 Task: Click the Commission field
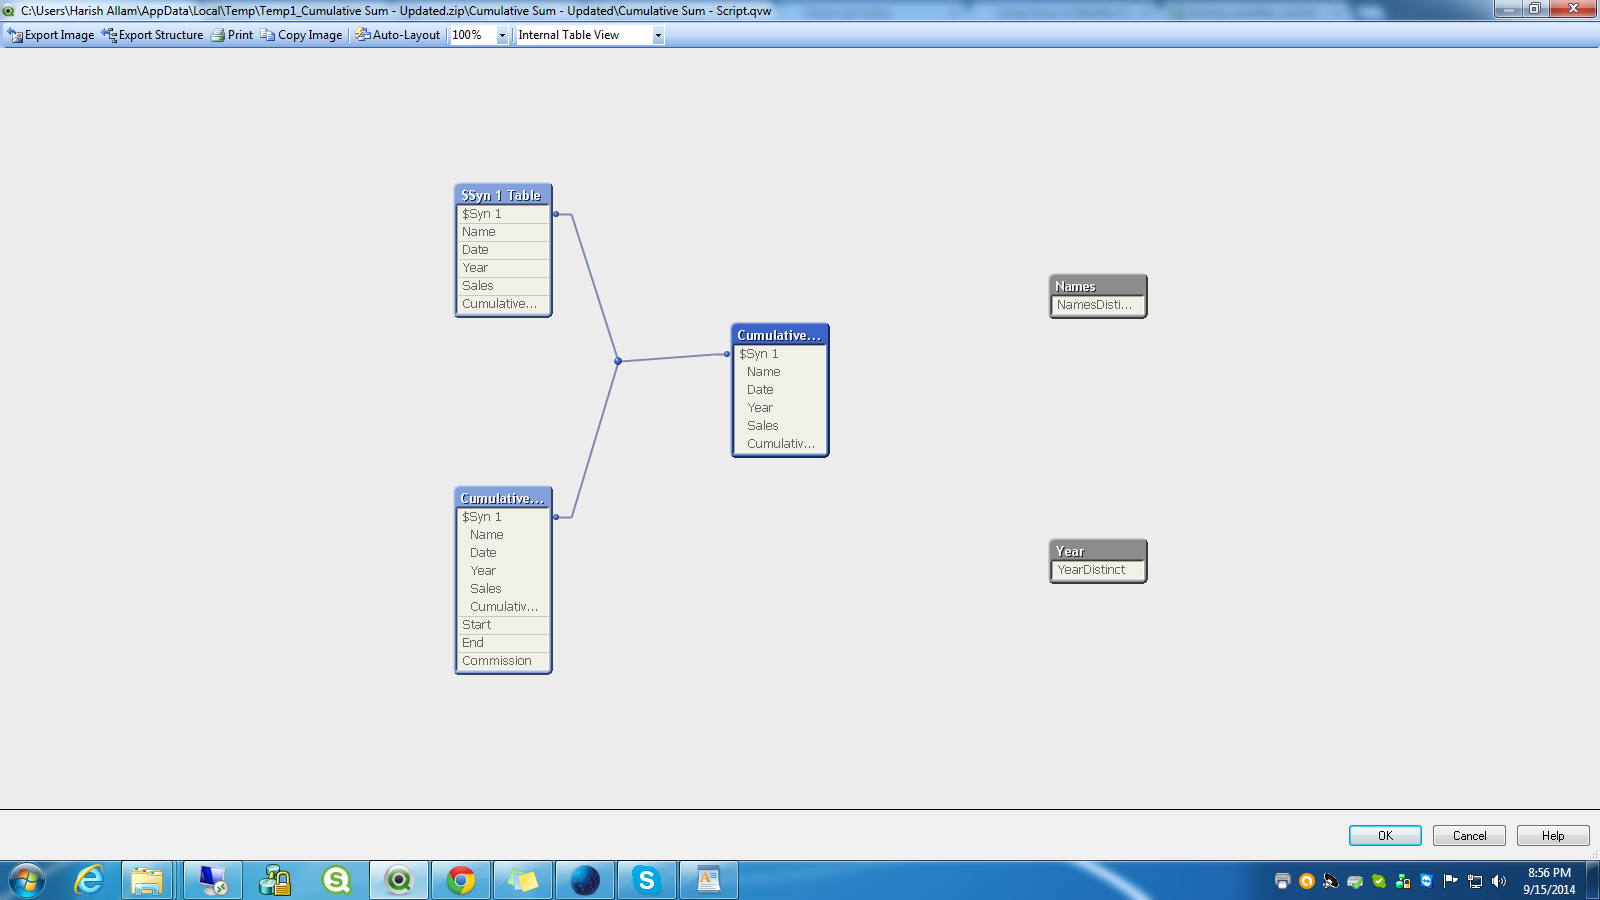[x=503, y=661]
